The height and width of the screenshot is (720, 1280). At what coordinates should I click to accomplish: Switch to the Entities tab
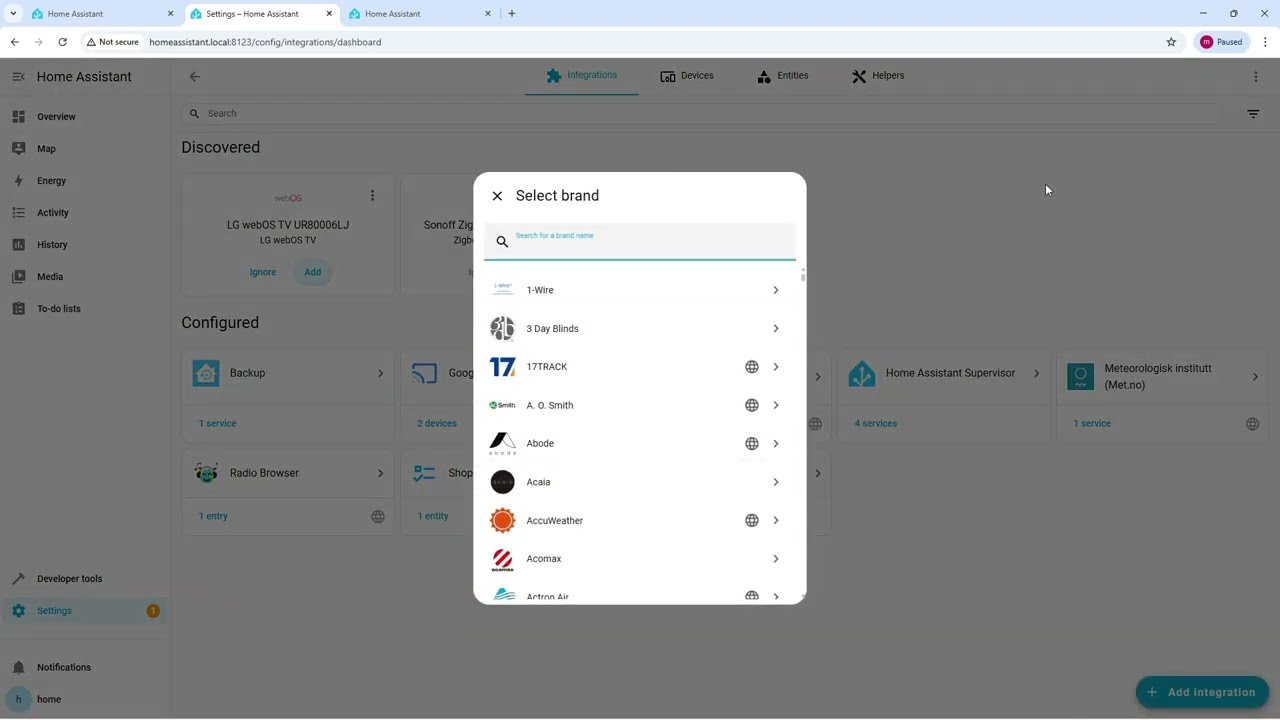(x=782, y=76)
